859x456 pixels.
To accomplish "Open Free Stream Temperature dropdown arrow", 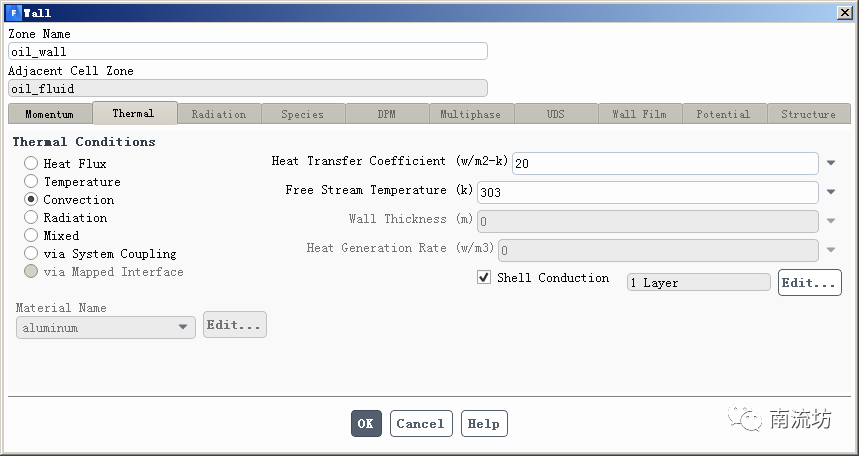I will pyautogui.click(x=831, y=192).
